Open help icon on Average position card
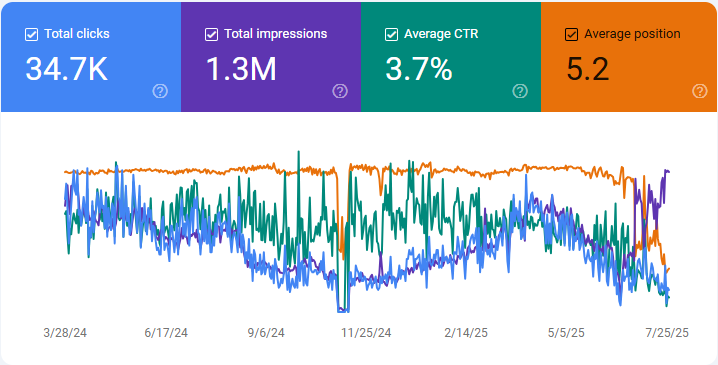Image resolution: width=718 pixels, height=365 pixels. [x=700, y=91]
